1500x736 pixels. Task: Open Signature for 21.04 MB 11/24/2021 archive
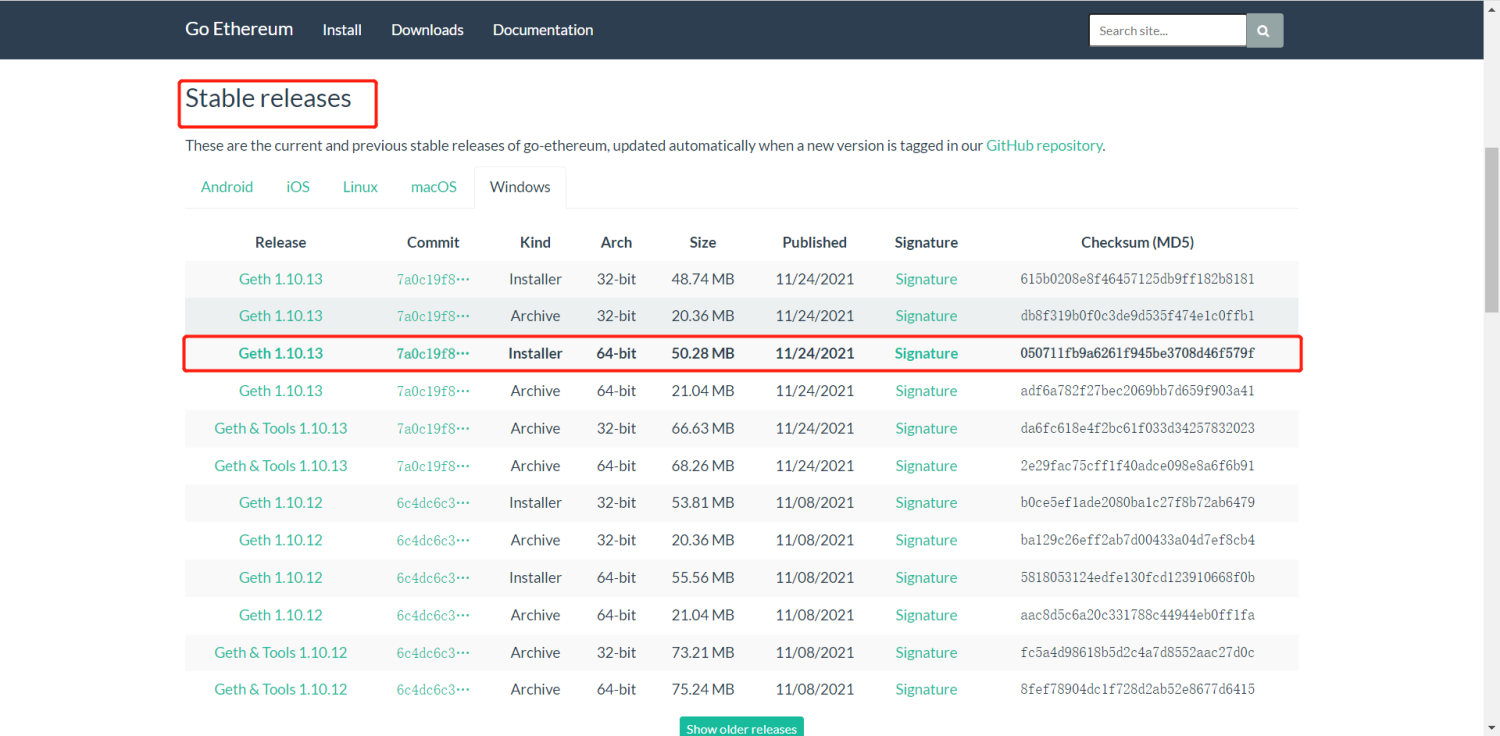[926, 391]
